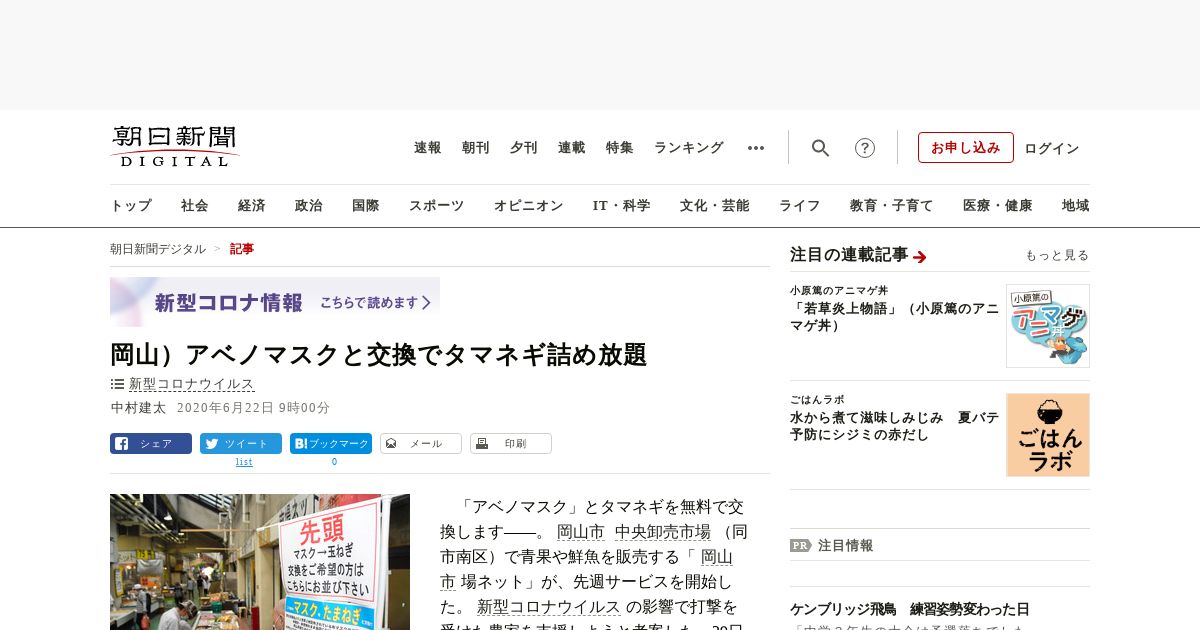Go to the 文化・芸能 category tab
This screenshot has height=630, width=1200.
(715, 206)
